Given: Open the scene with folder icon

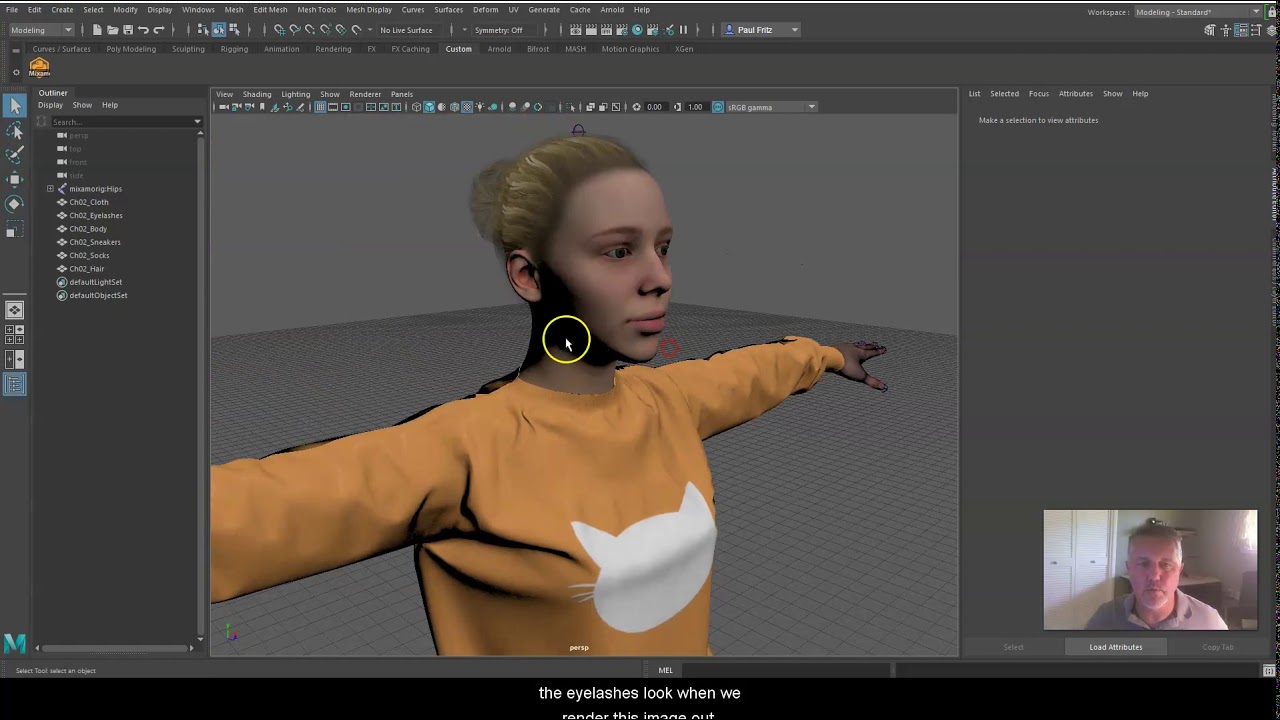Looking at the screenshot, I should (x=112, y=30).
